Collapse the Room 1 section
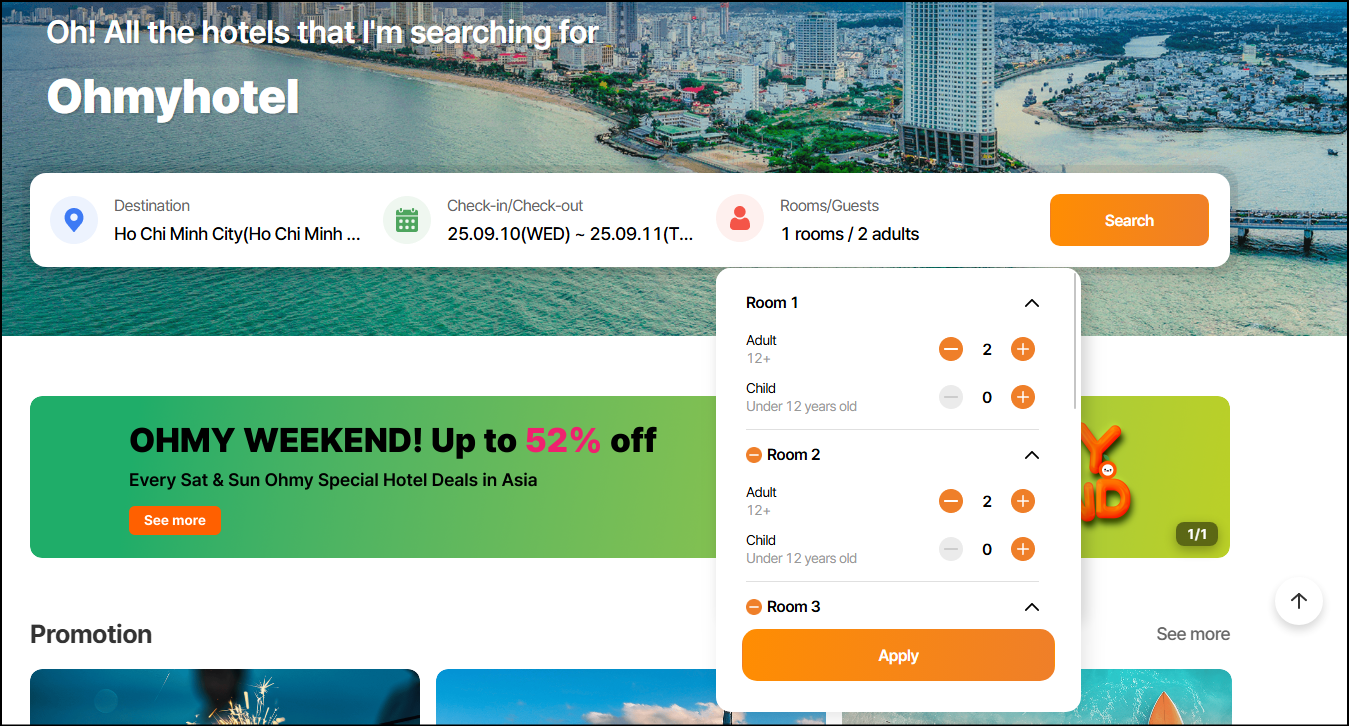The height and width of the screenshot is (726, 1349). [1032, 303]
